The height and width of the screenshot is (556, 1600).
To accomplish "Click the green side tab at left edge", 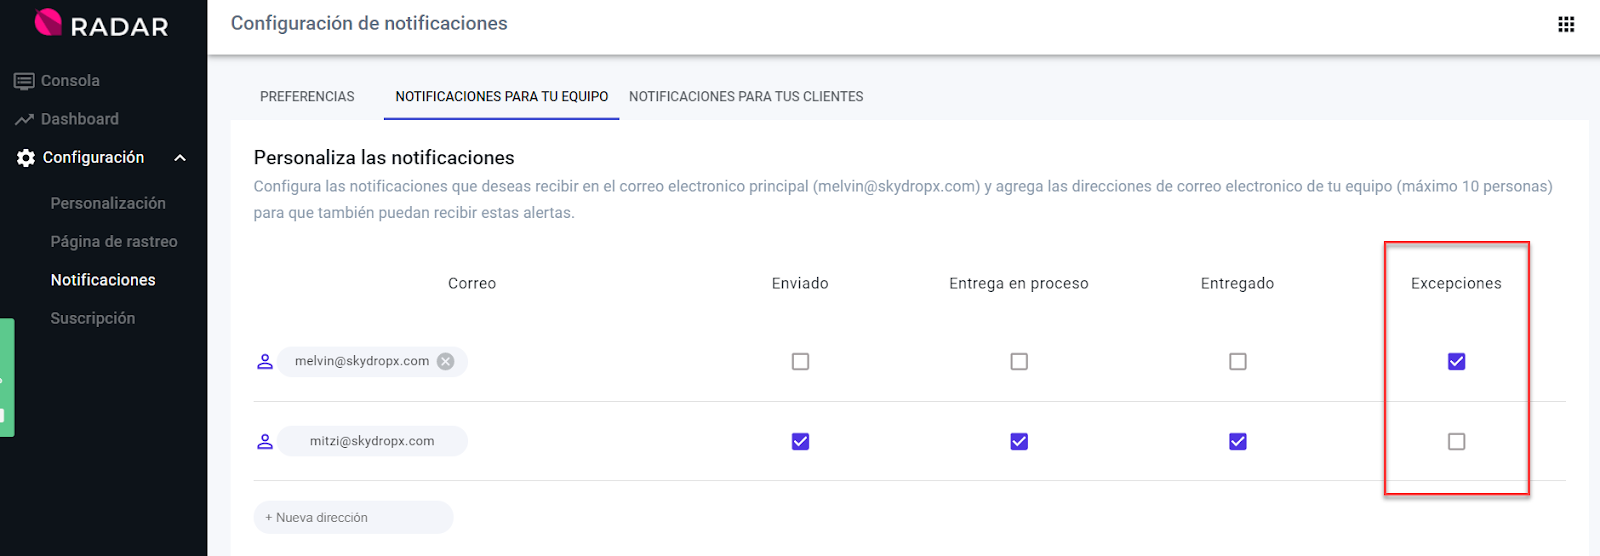I will coord(7,377).
